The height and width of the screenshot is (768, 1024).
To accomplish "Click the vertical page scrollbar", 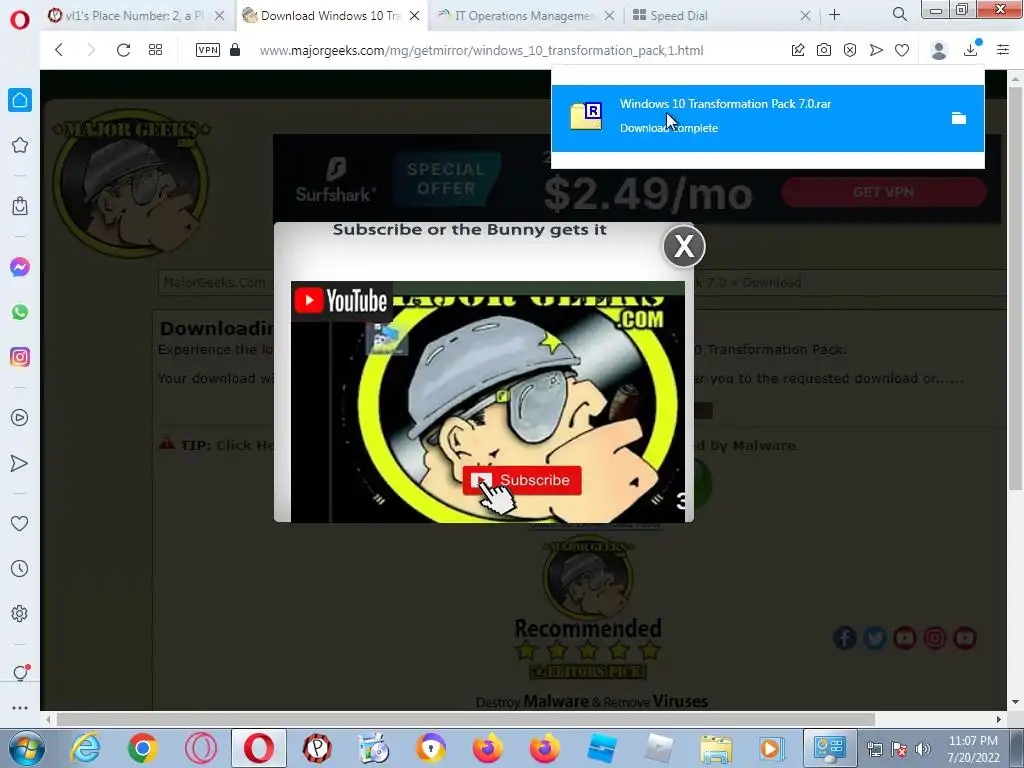I will (1015, 287).
